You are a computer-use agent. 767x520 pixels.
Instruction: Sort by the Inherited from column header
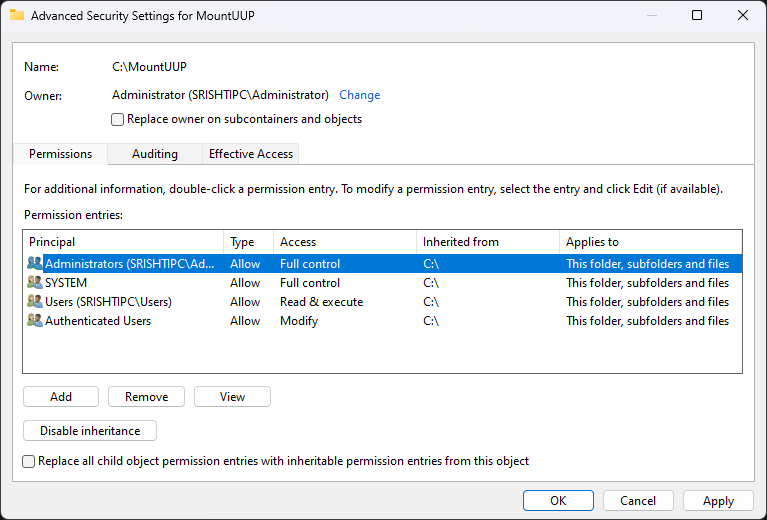point(486,242)
